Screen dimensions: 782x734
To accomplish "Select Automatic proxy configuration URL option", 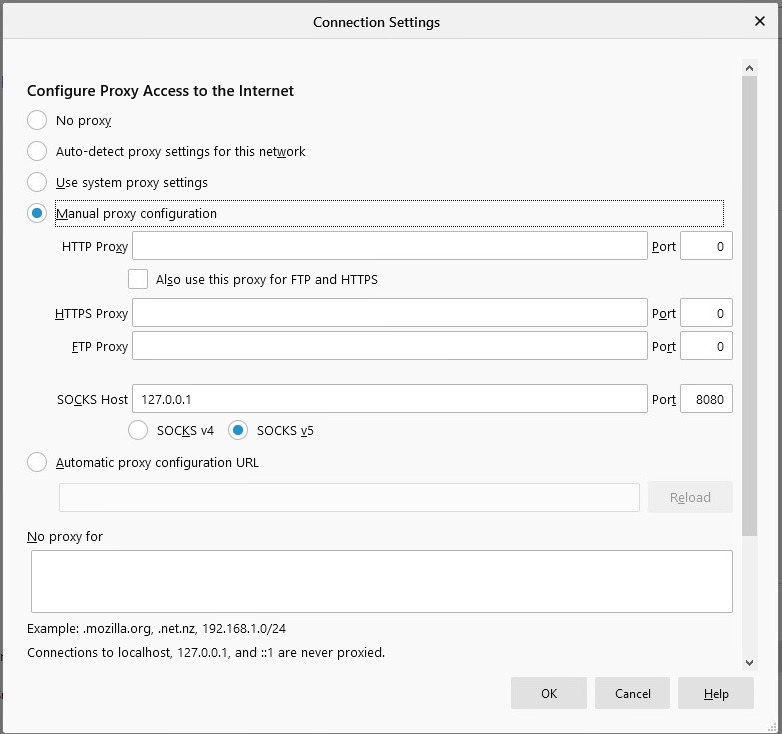I will pyautogui.click(x=37, y=462).
